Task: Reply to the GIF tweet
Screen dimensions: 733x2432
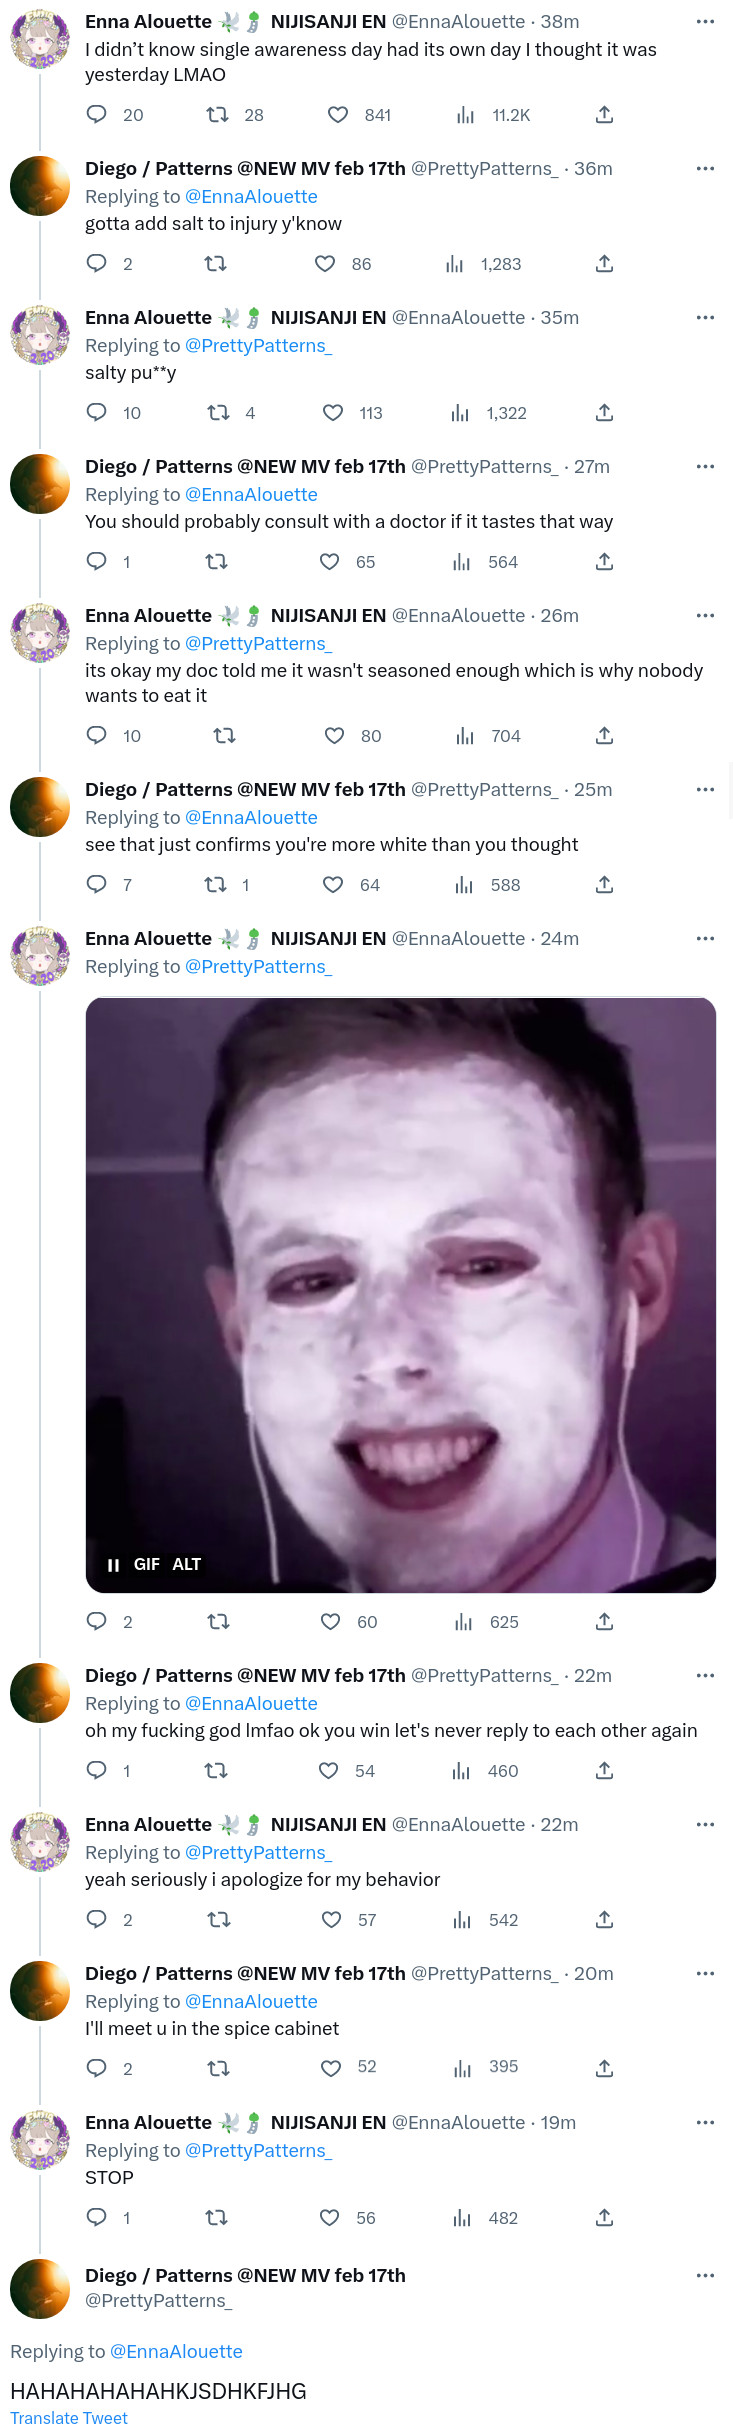Action: pos(97,1622)
